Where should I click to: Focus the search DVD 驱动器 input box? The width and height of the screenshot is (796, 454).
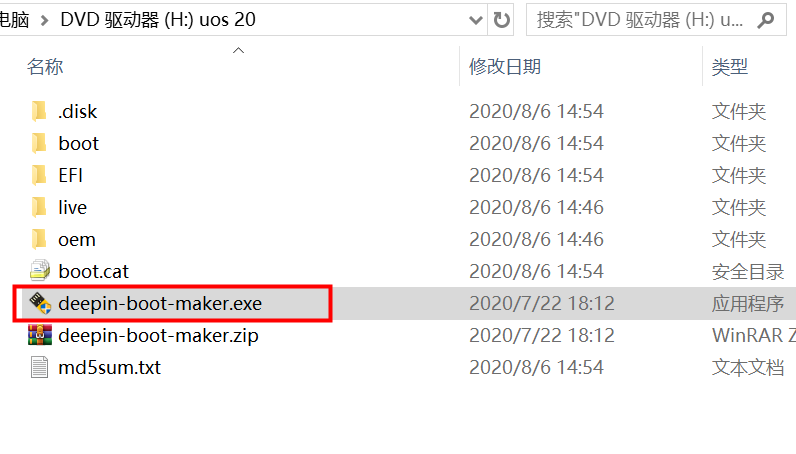coord(641,20)
